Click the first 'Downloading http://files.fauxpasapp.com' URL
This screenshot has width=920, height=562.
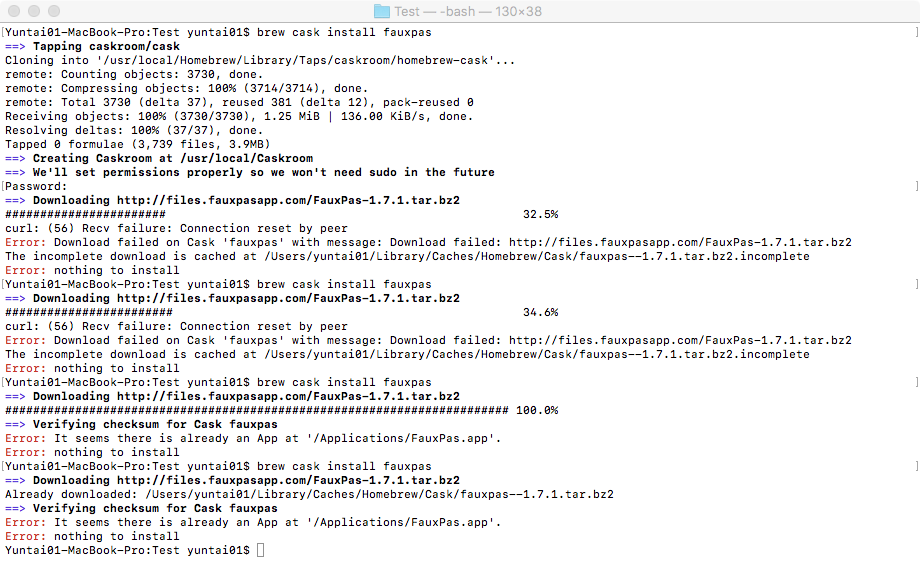[288, 201]
